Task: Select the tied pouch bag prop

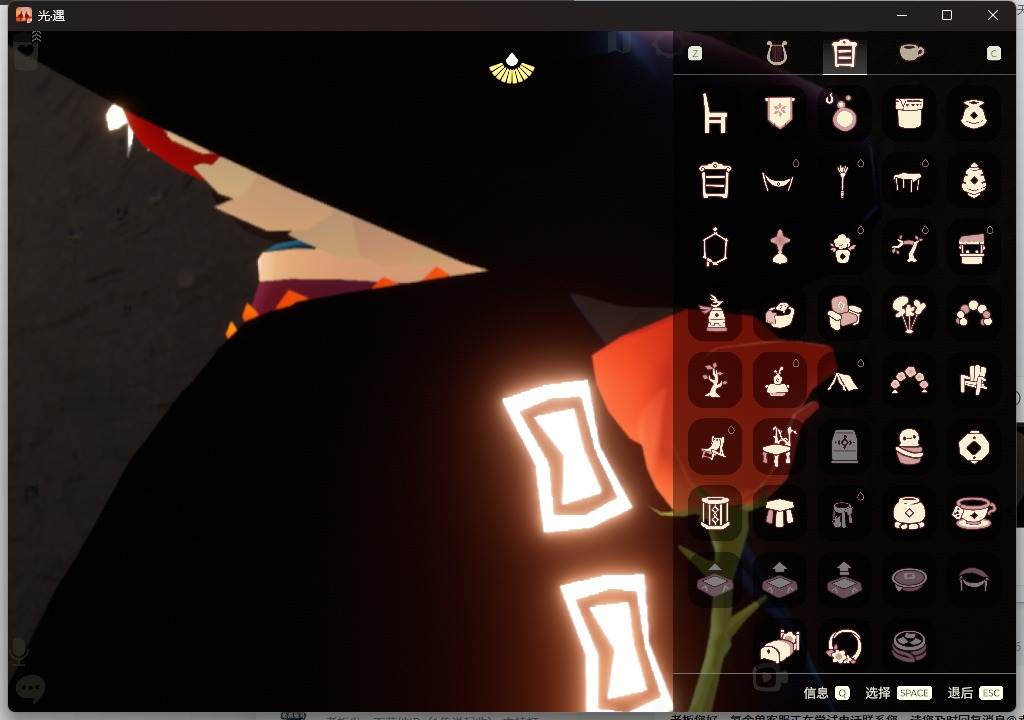Action: coord(973,113)
